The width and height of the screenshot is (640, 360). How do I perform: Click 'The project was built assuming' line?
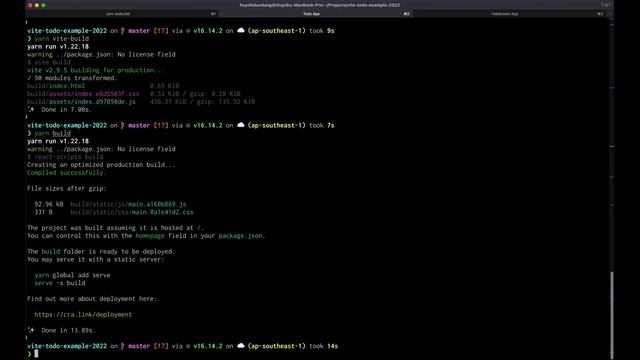115,228
